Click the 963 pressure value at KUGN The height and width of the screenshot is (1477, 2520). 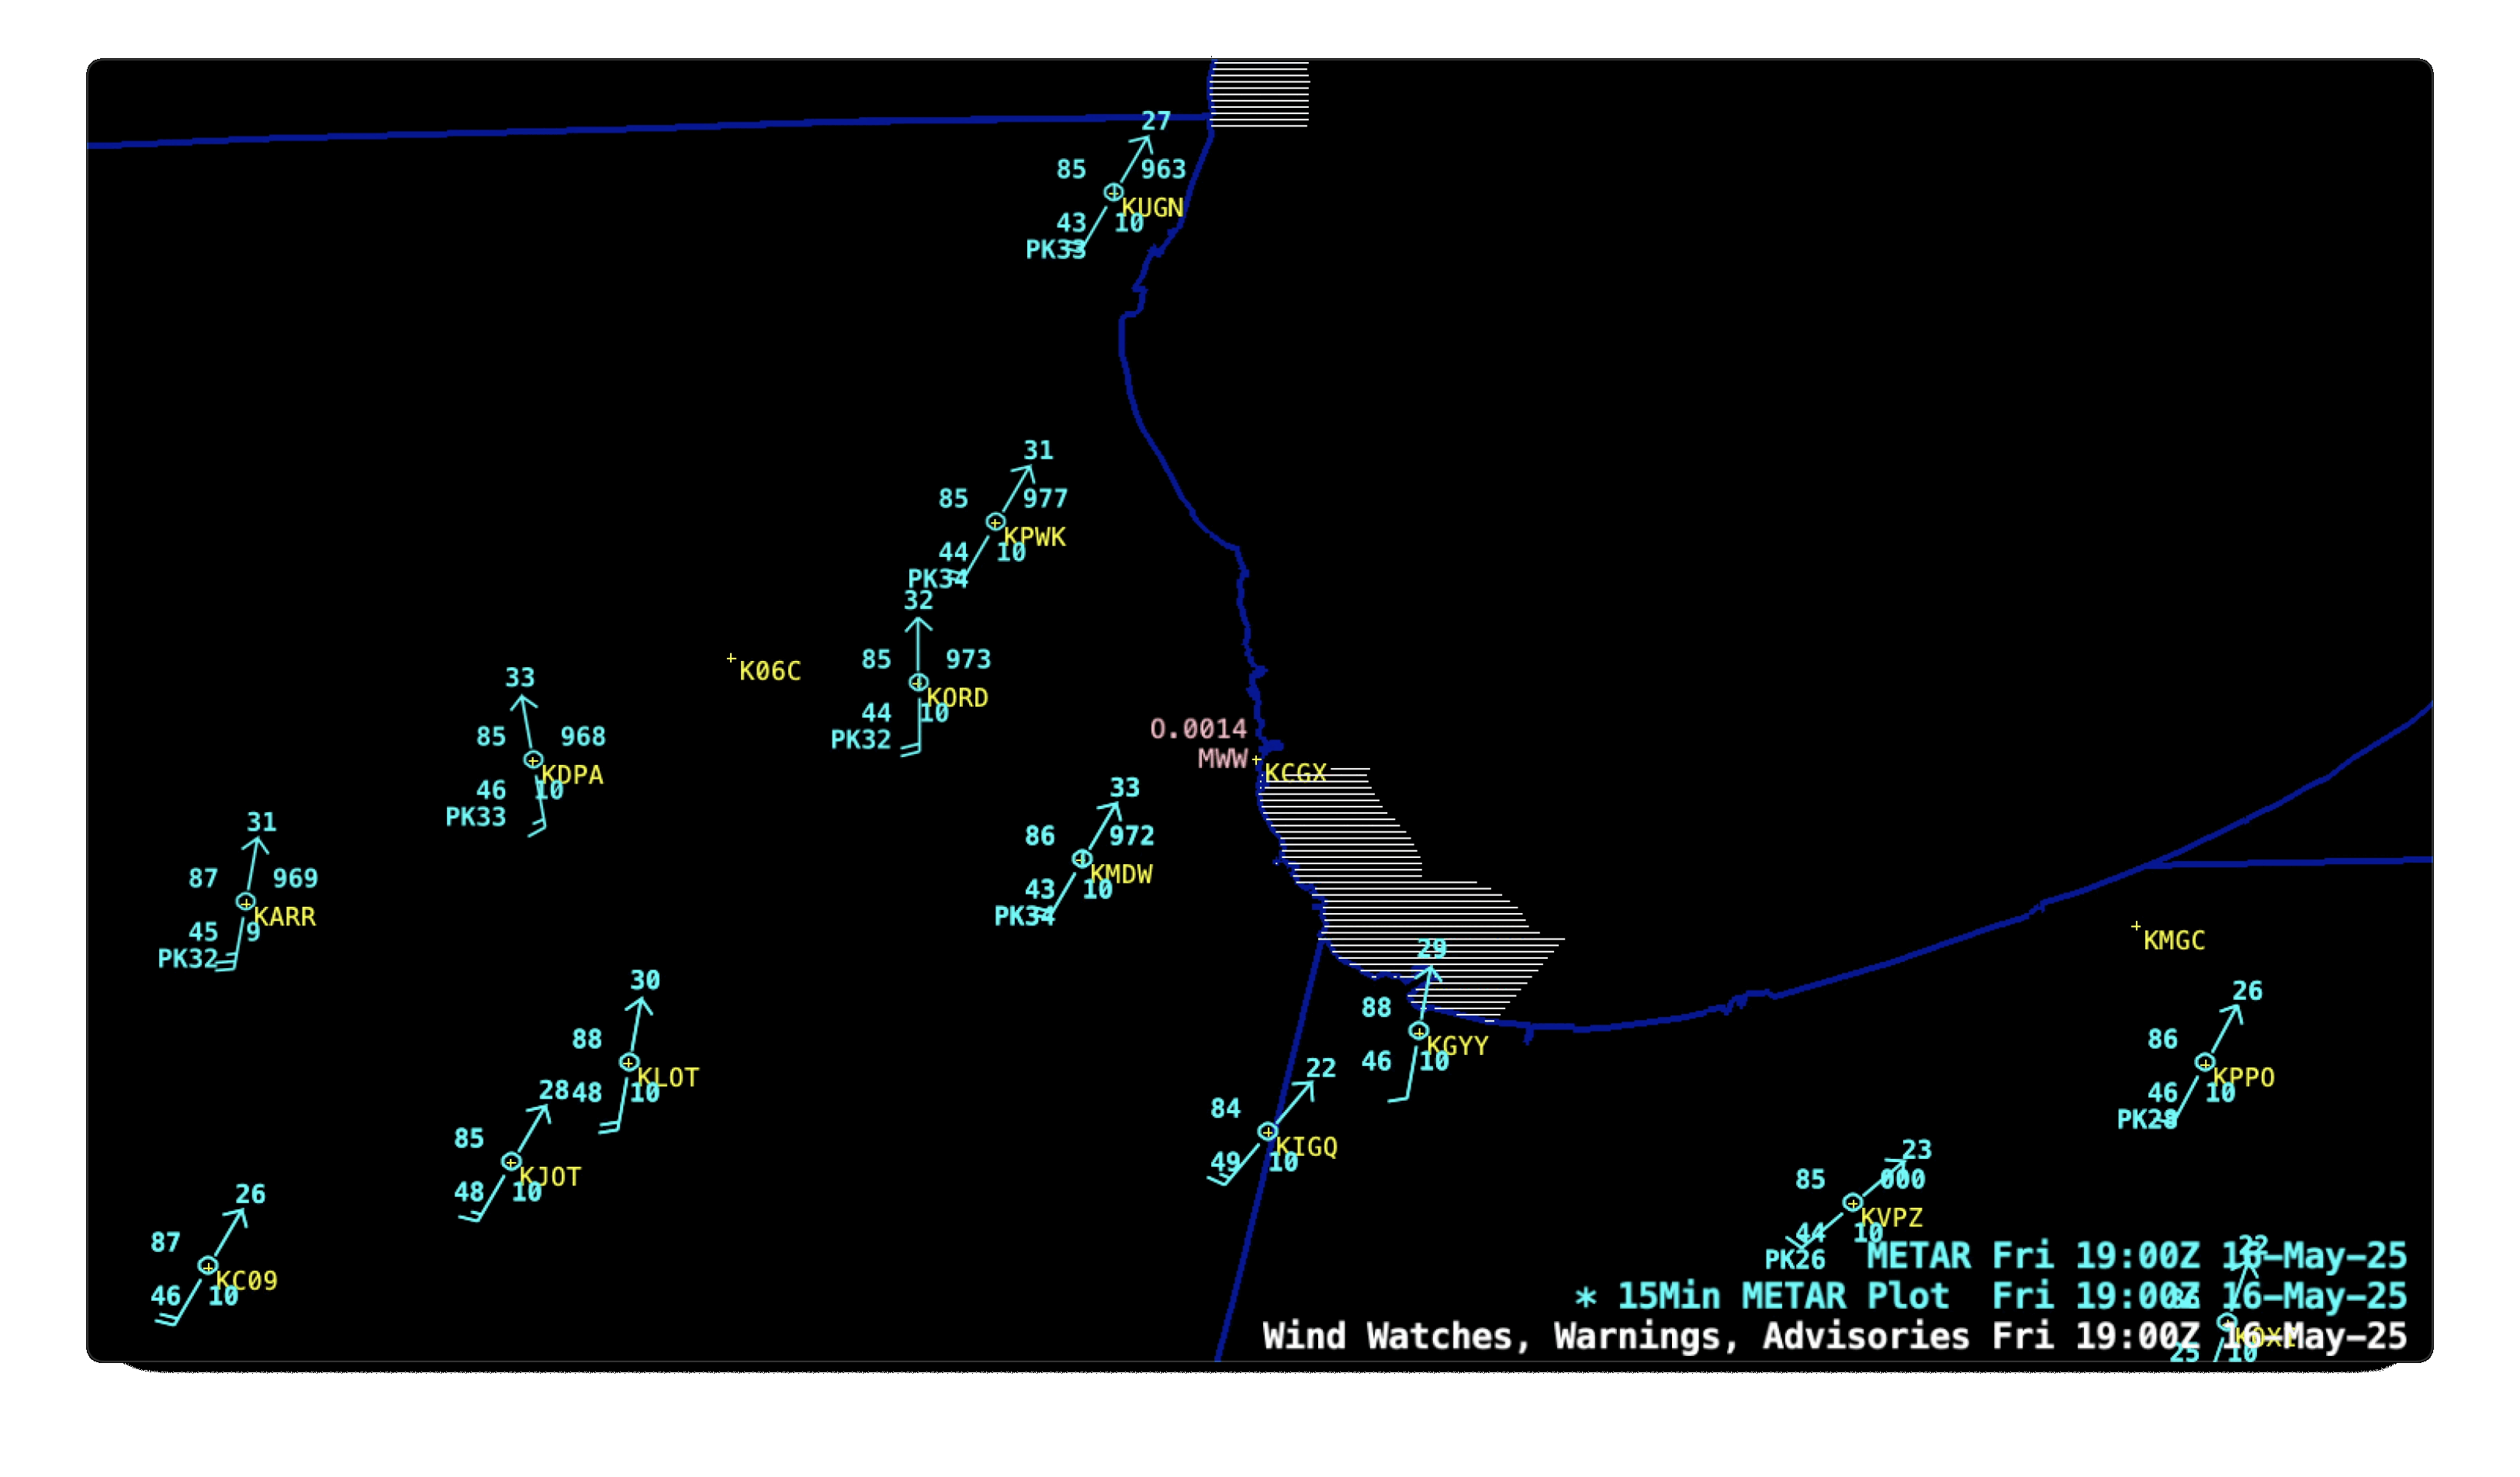pos(1163,170)
